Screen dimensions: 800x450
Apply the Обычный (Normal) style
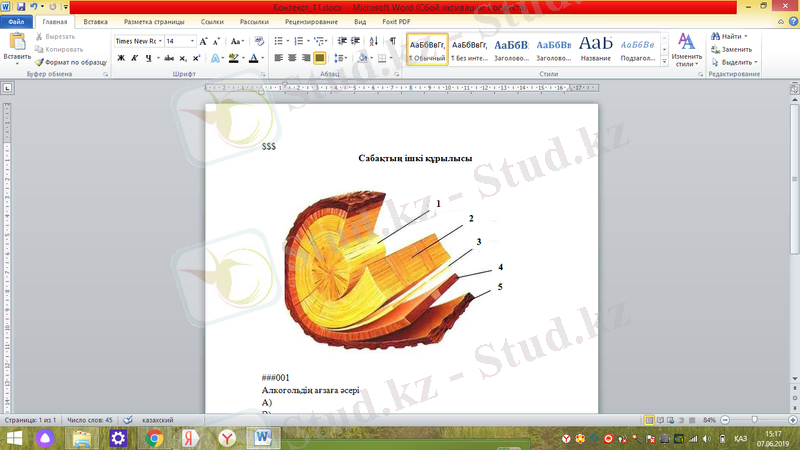[428, 49]
